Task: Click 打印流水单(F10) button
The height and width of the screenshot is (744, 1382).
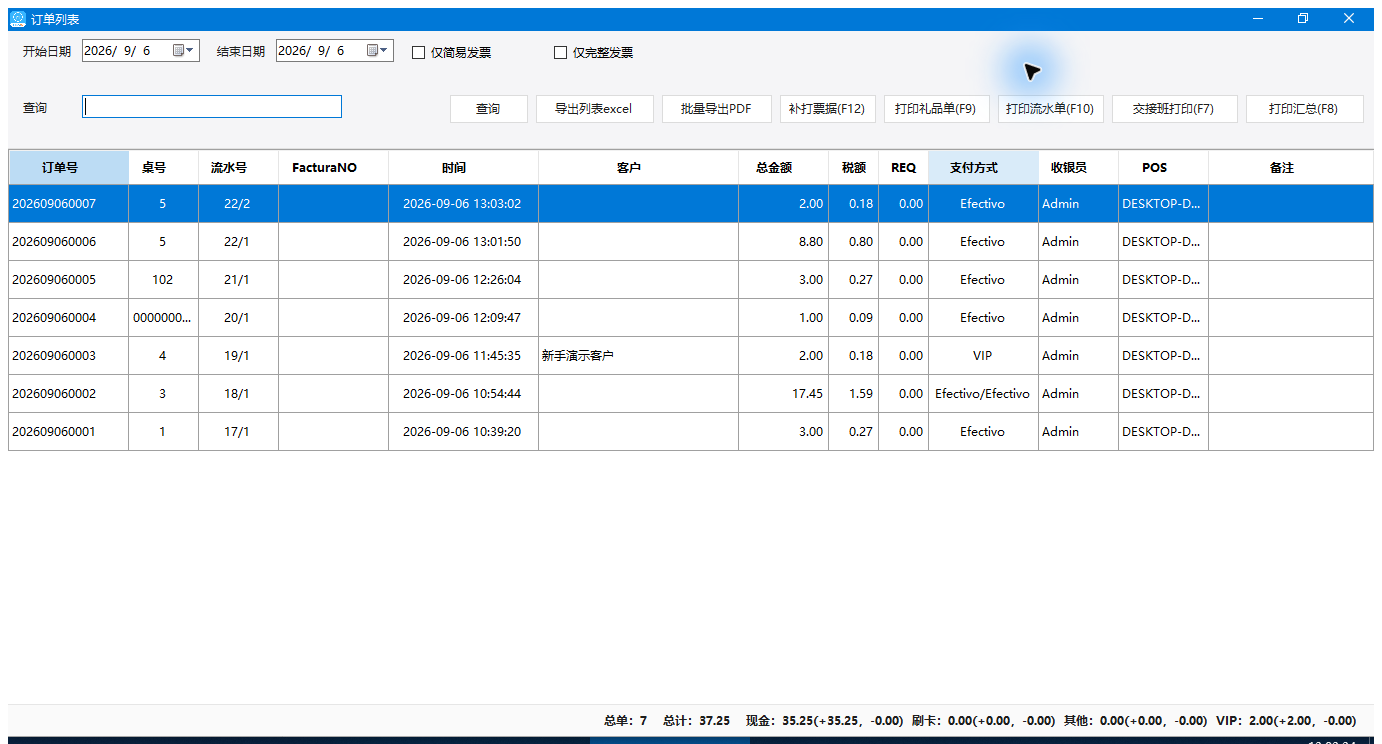Action: click(1050, 109)
